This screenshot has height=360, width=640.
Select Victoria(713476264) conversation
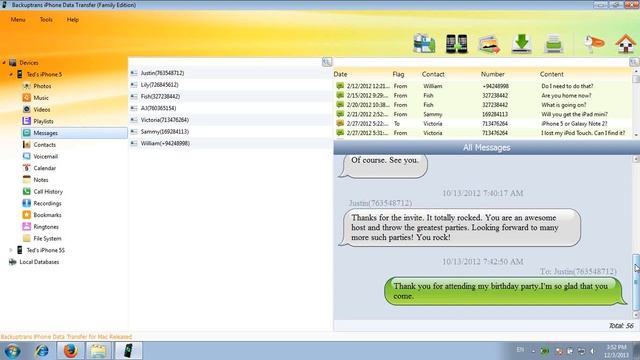tap(231, 120)
